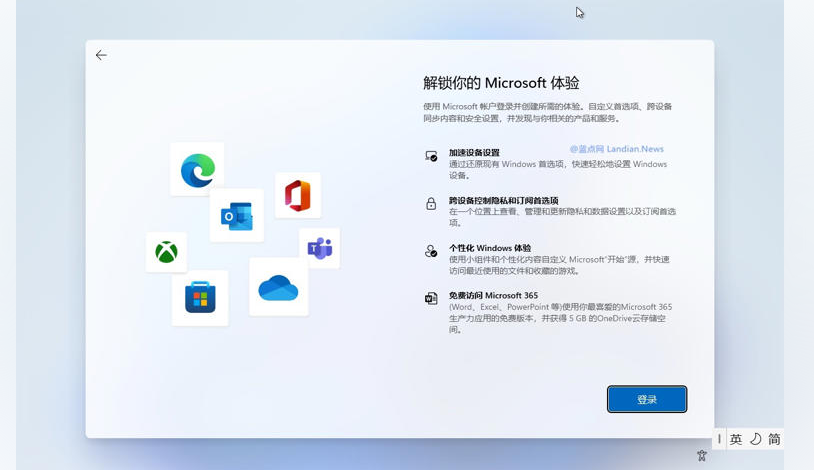Click the Microsoft Edge icon tile

pos(197,170)
